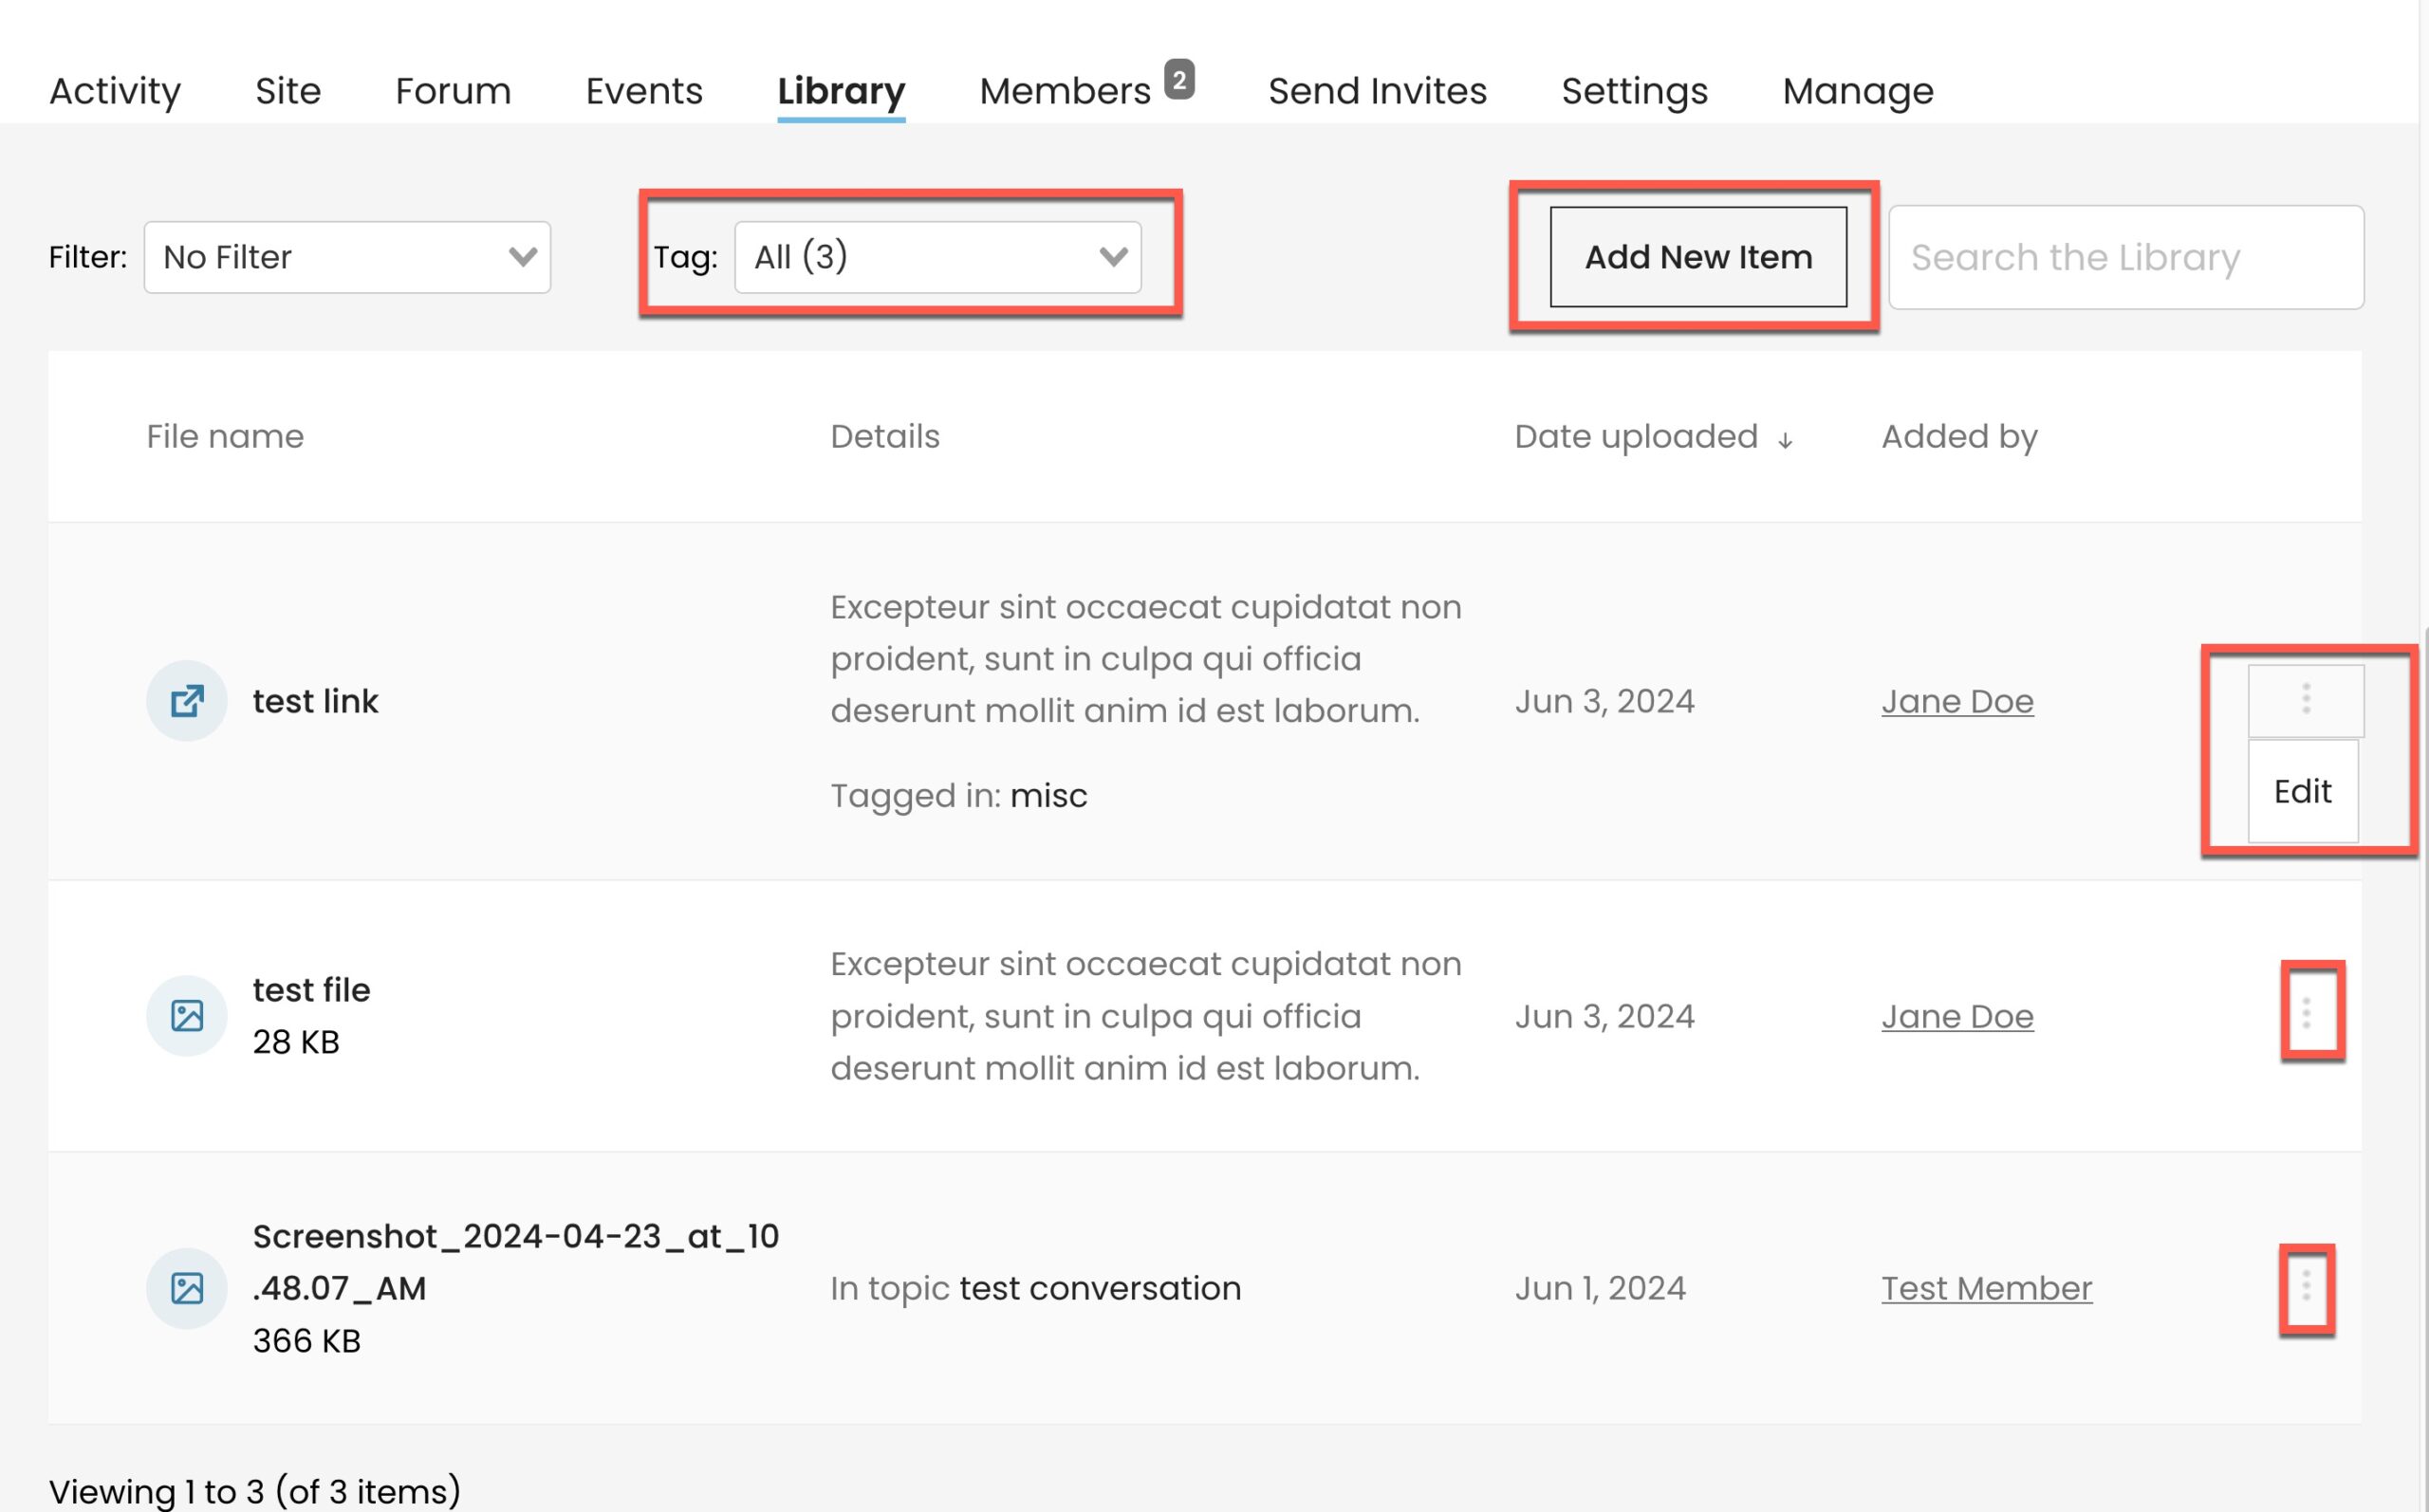Screen dimensions: 2429x1512
Task: Open Jane Doe's profile from the test link row
Action: point(1958,701)
